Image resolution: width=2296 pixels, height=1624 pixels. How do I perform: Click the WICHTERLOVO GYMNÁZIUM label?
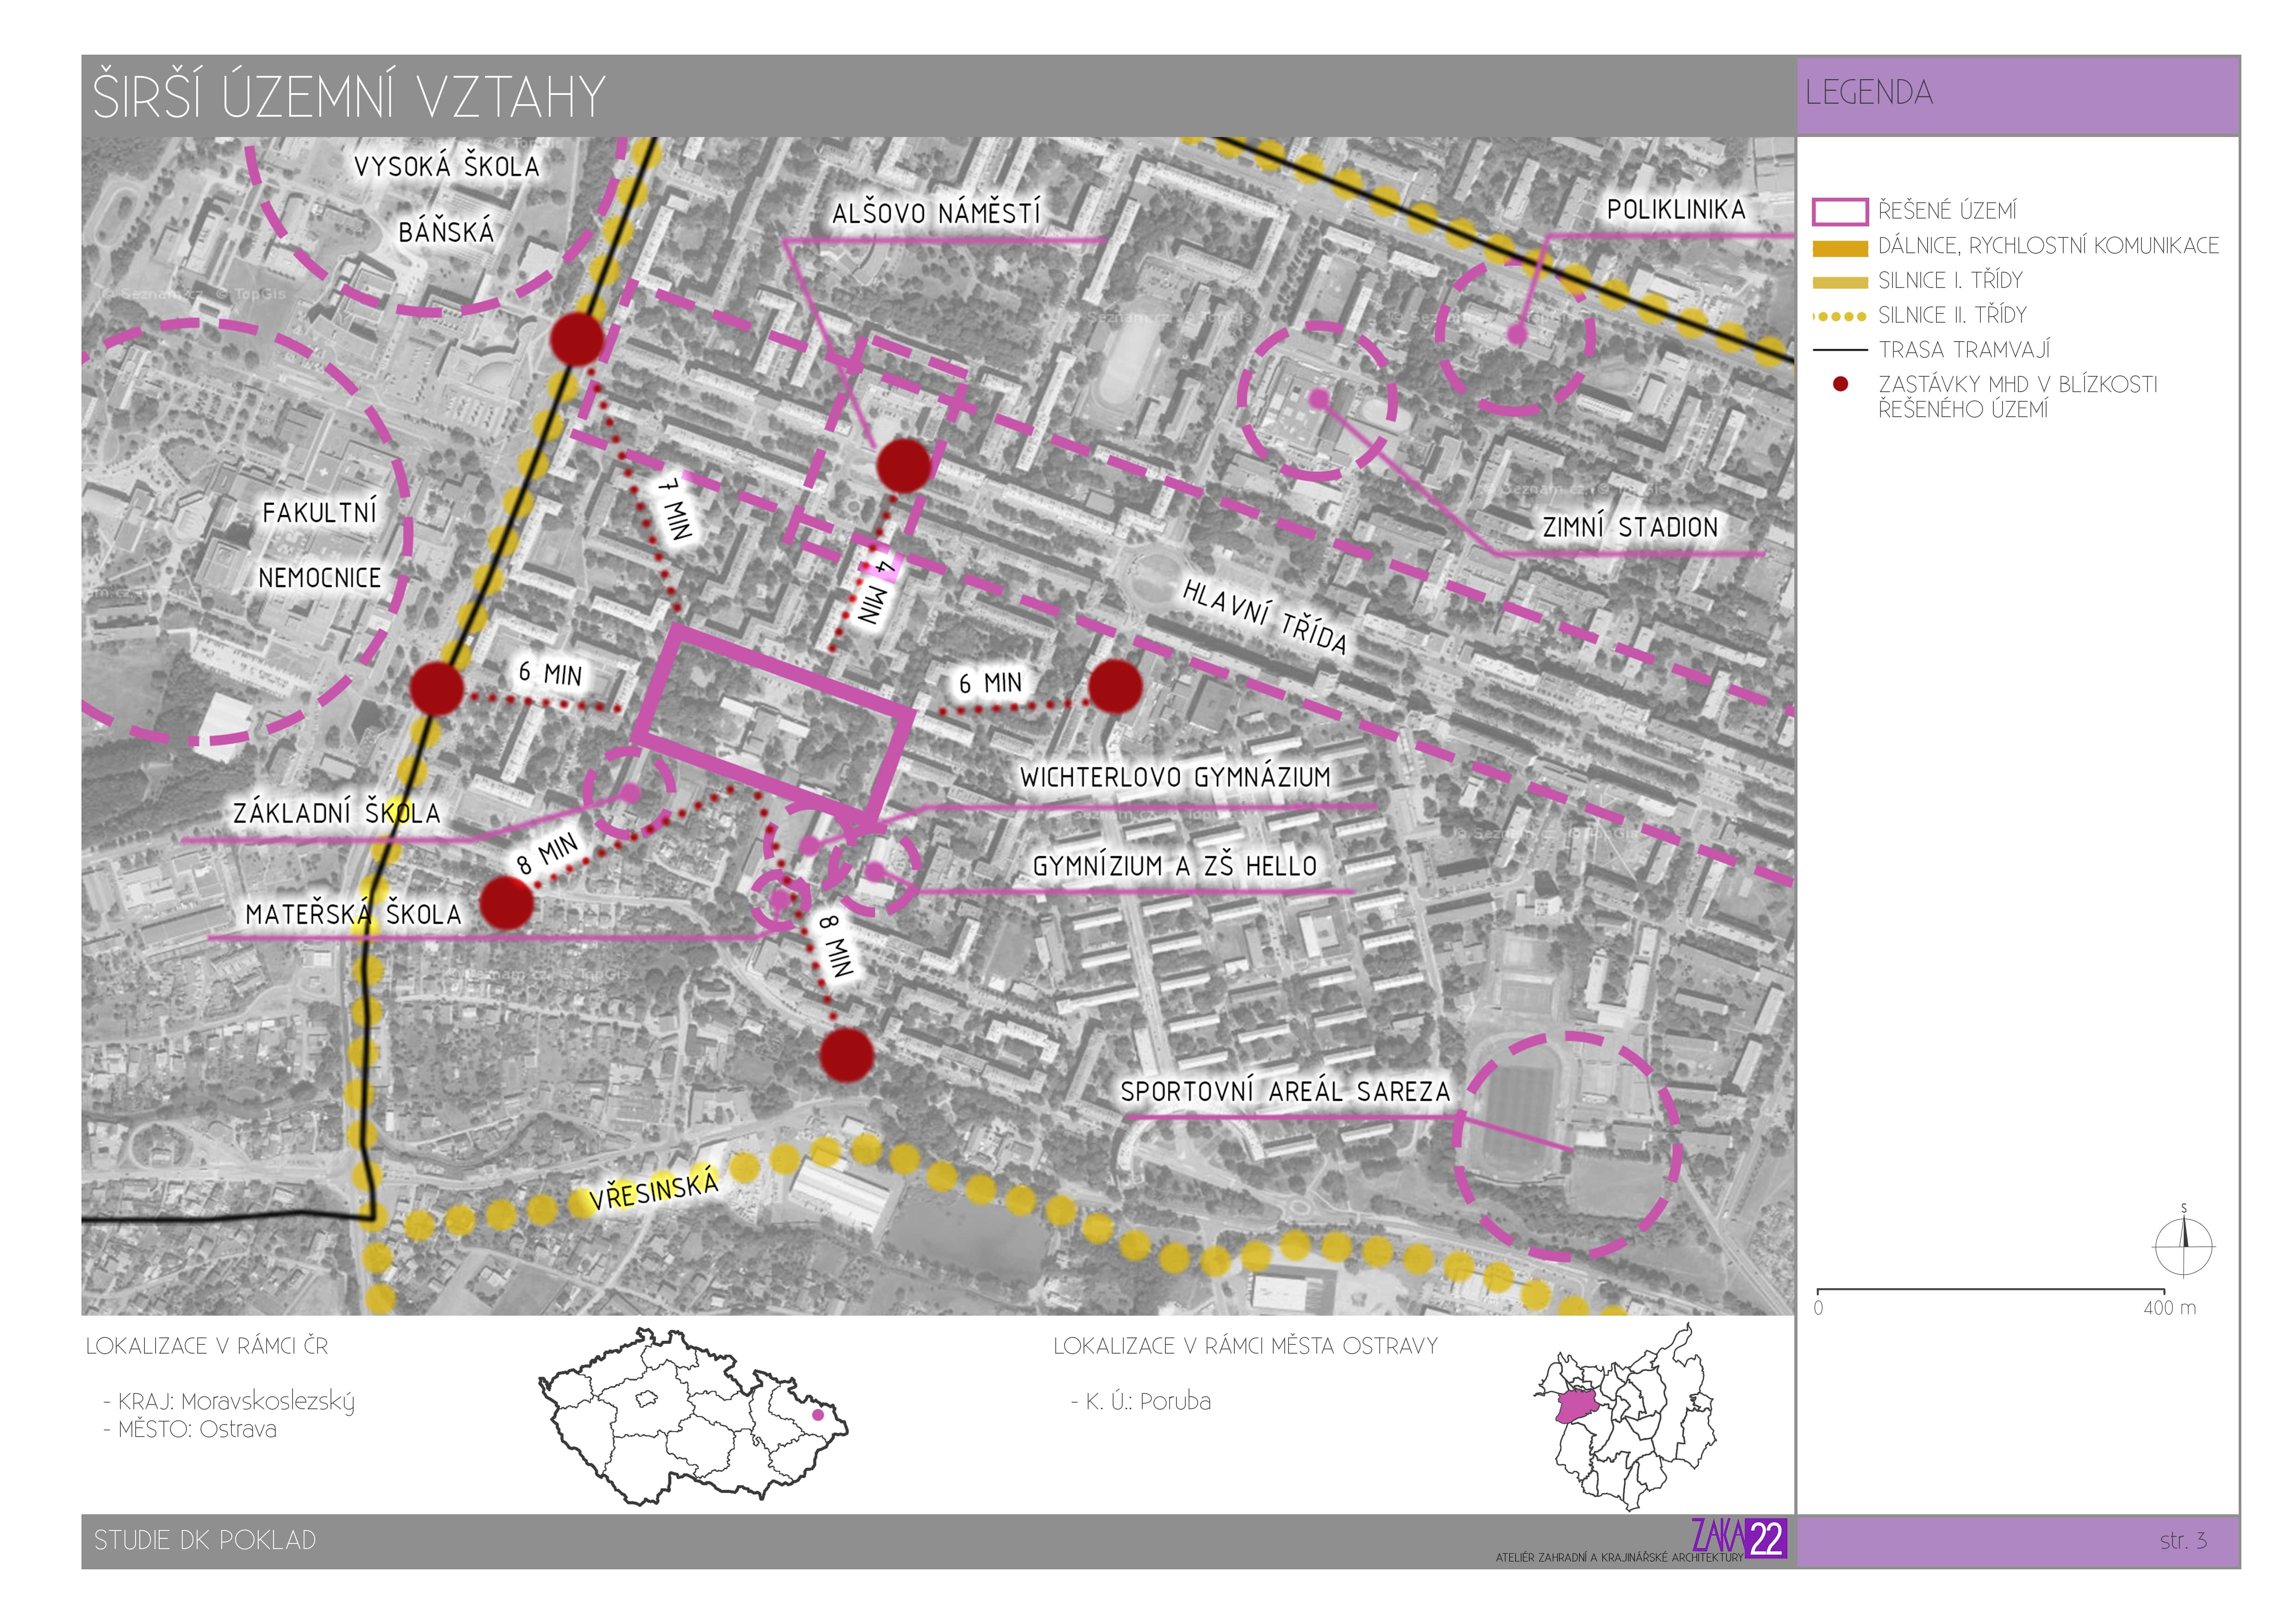(x=1175, y=776)
